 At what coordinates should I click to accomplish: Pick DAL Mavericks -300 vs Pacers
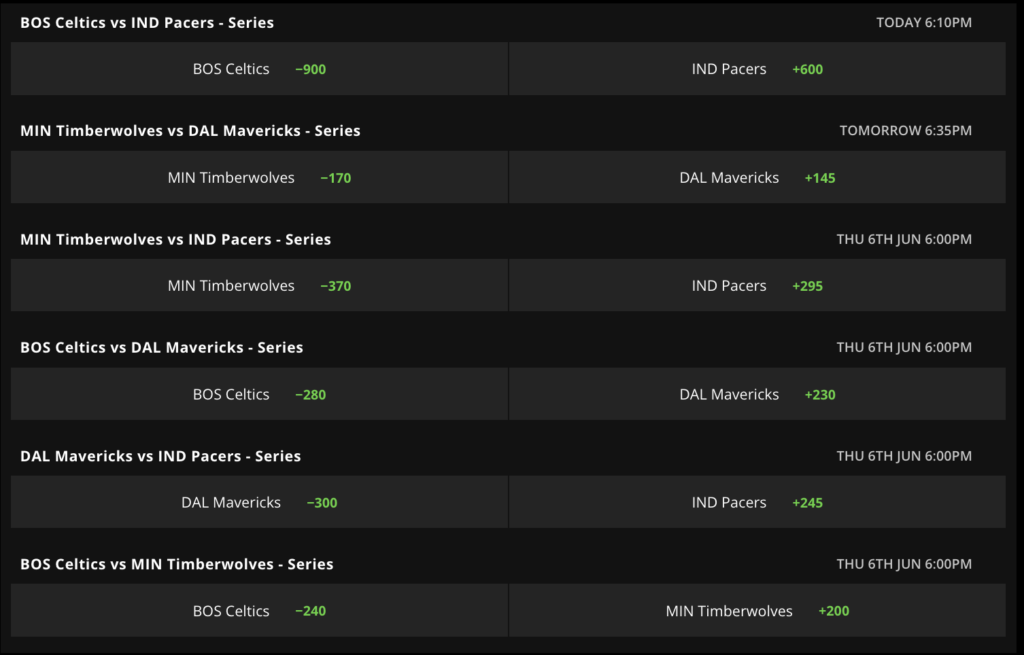point(259,502)
